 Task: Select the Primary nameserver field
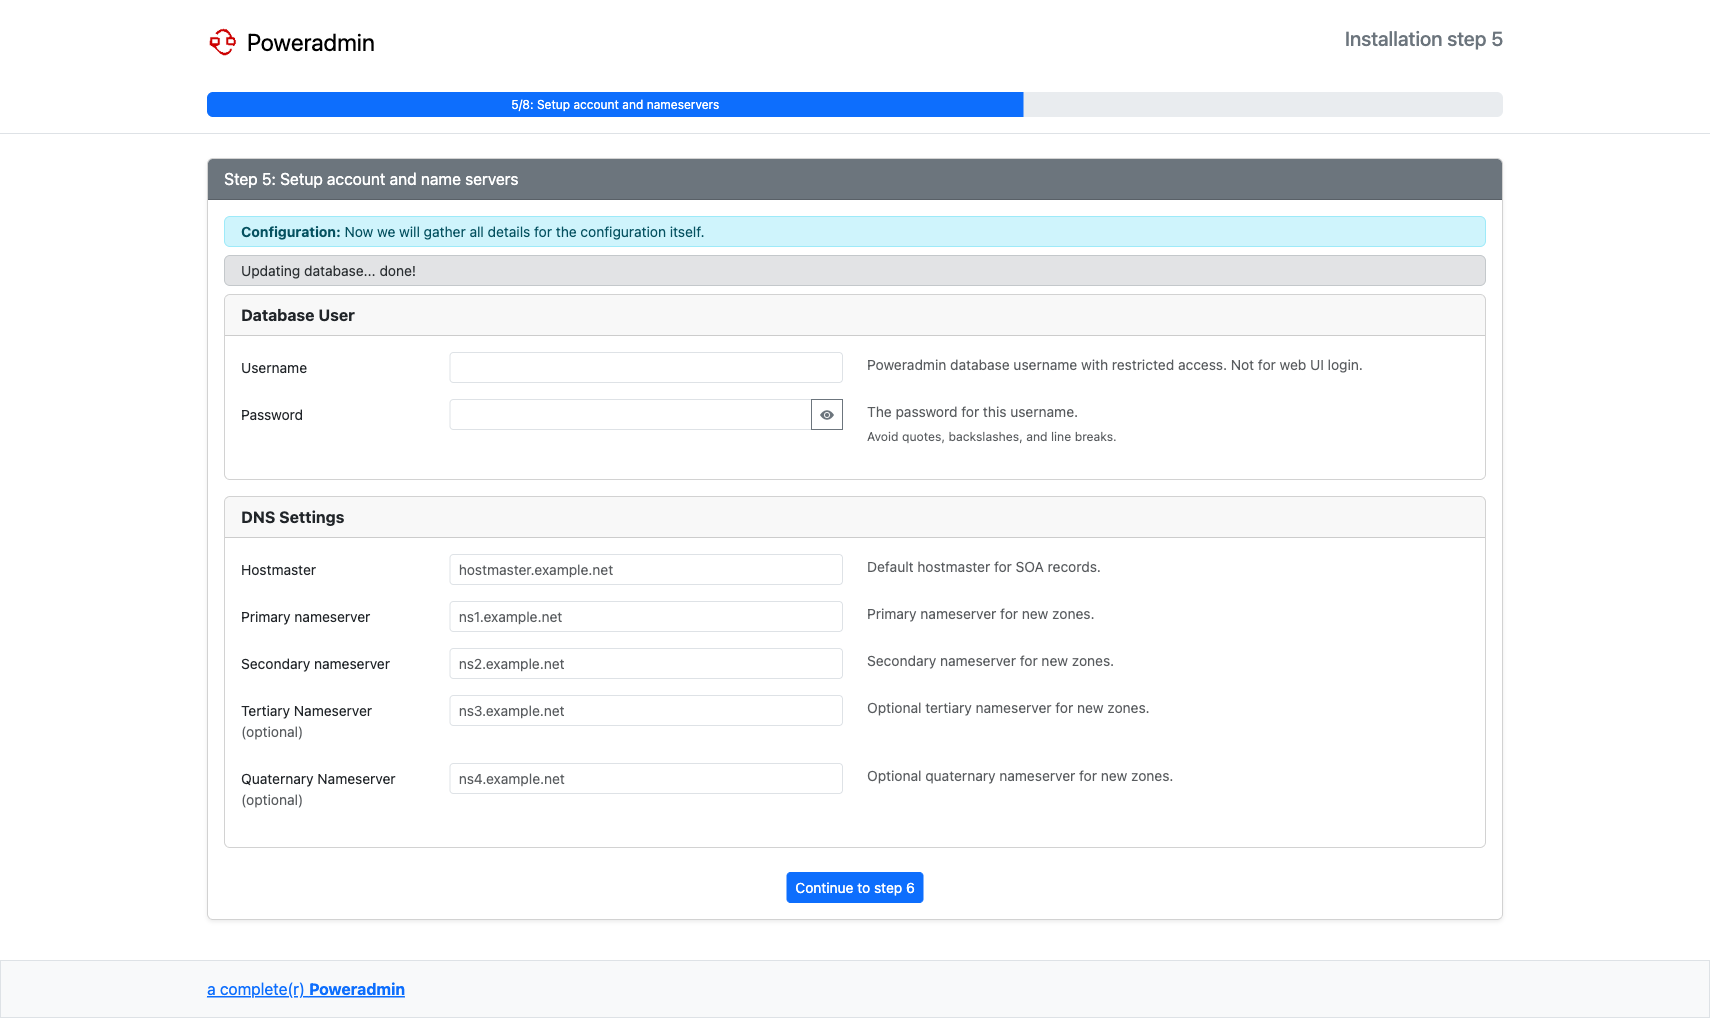point(645,617)
